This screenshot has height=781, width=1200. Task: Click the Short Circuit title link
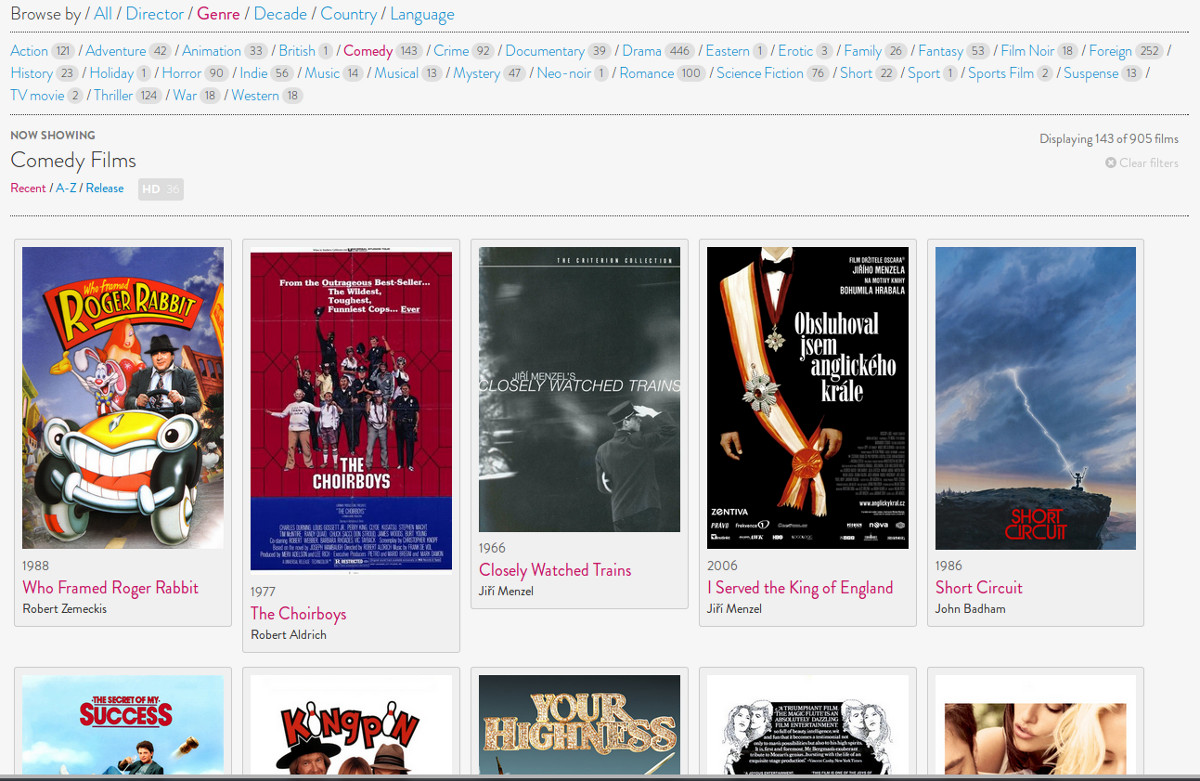coord(979,588)
